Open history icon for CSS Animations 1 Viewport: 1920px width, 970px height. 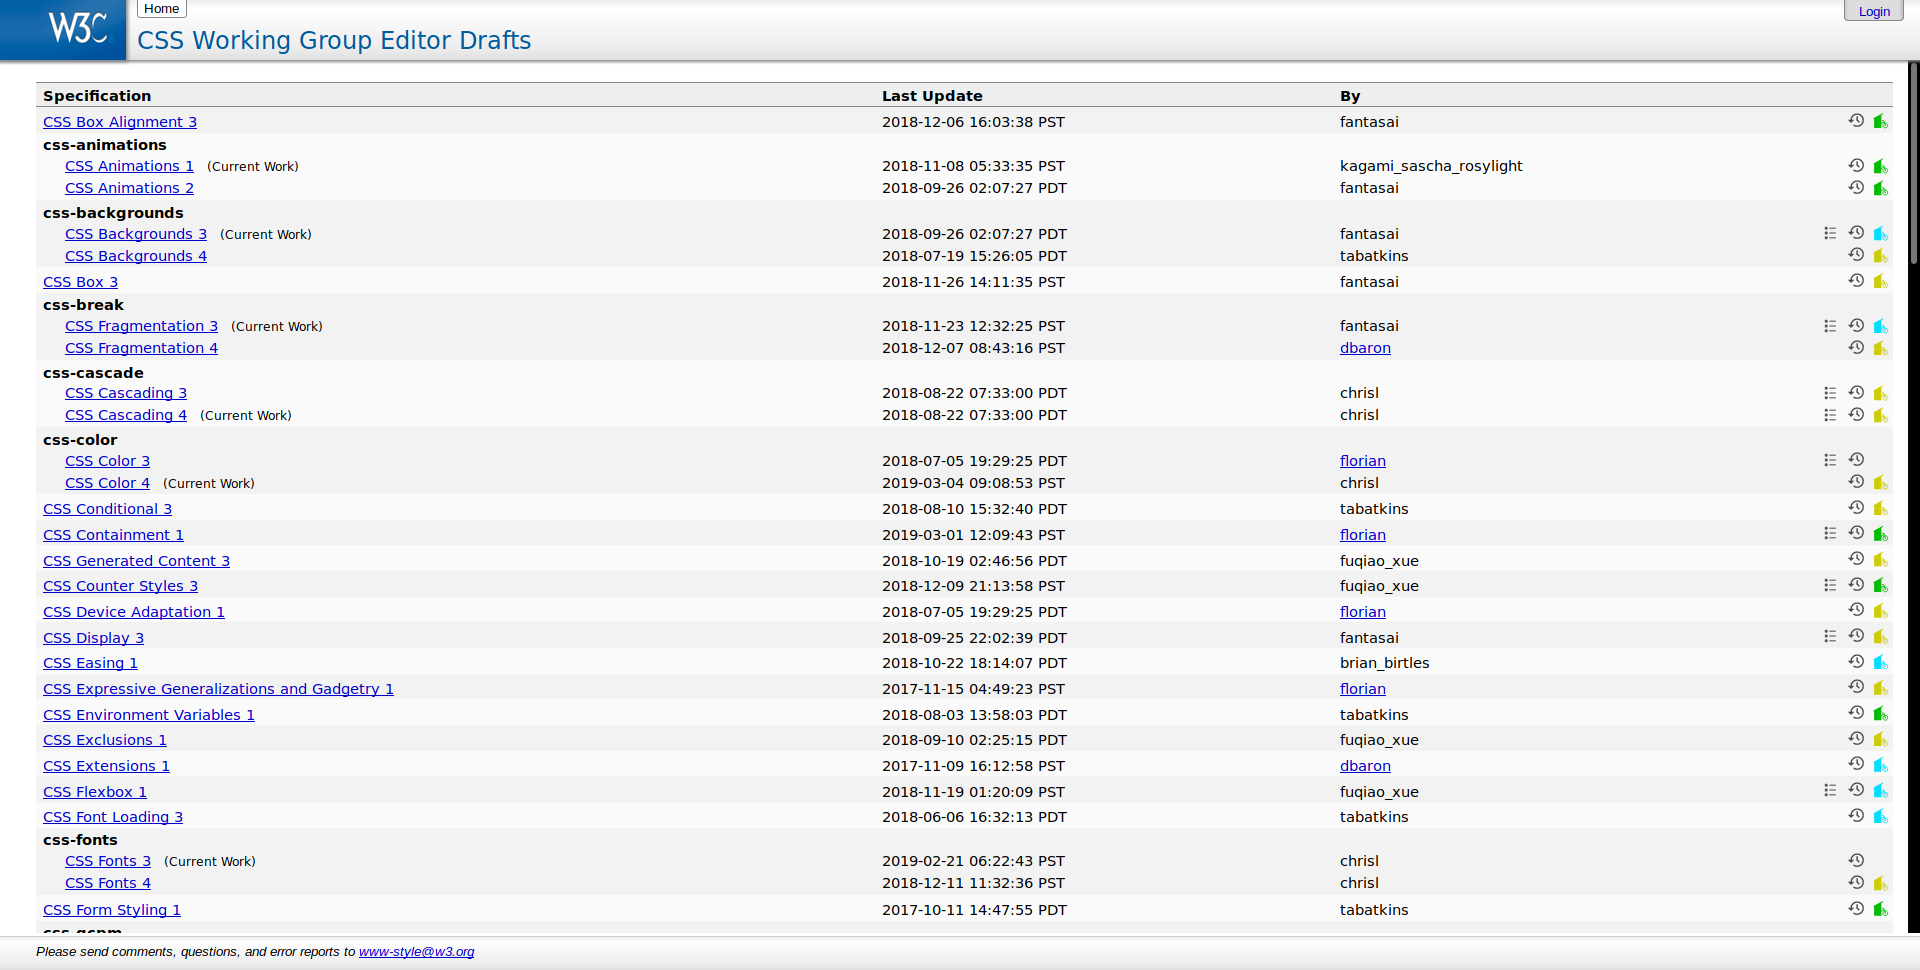point(1856,165)
